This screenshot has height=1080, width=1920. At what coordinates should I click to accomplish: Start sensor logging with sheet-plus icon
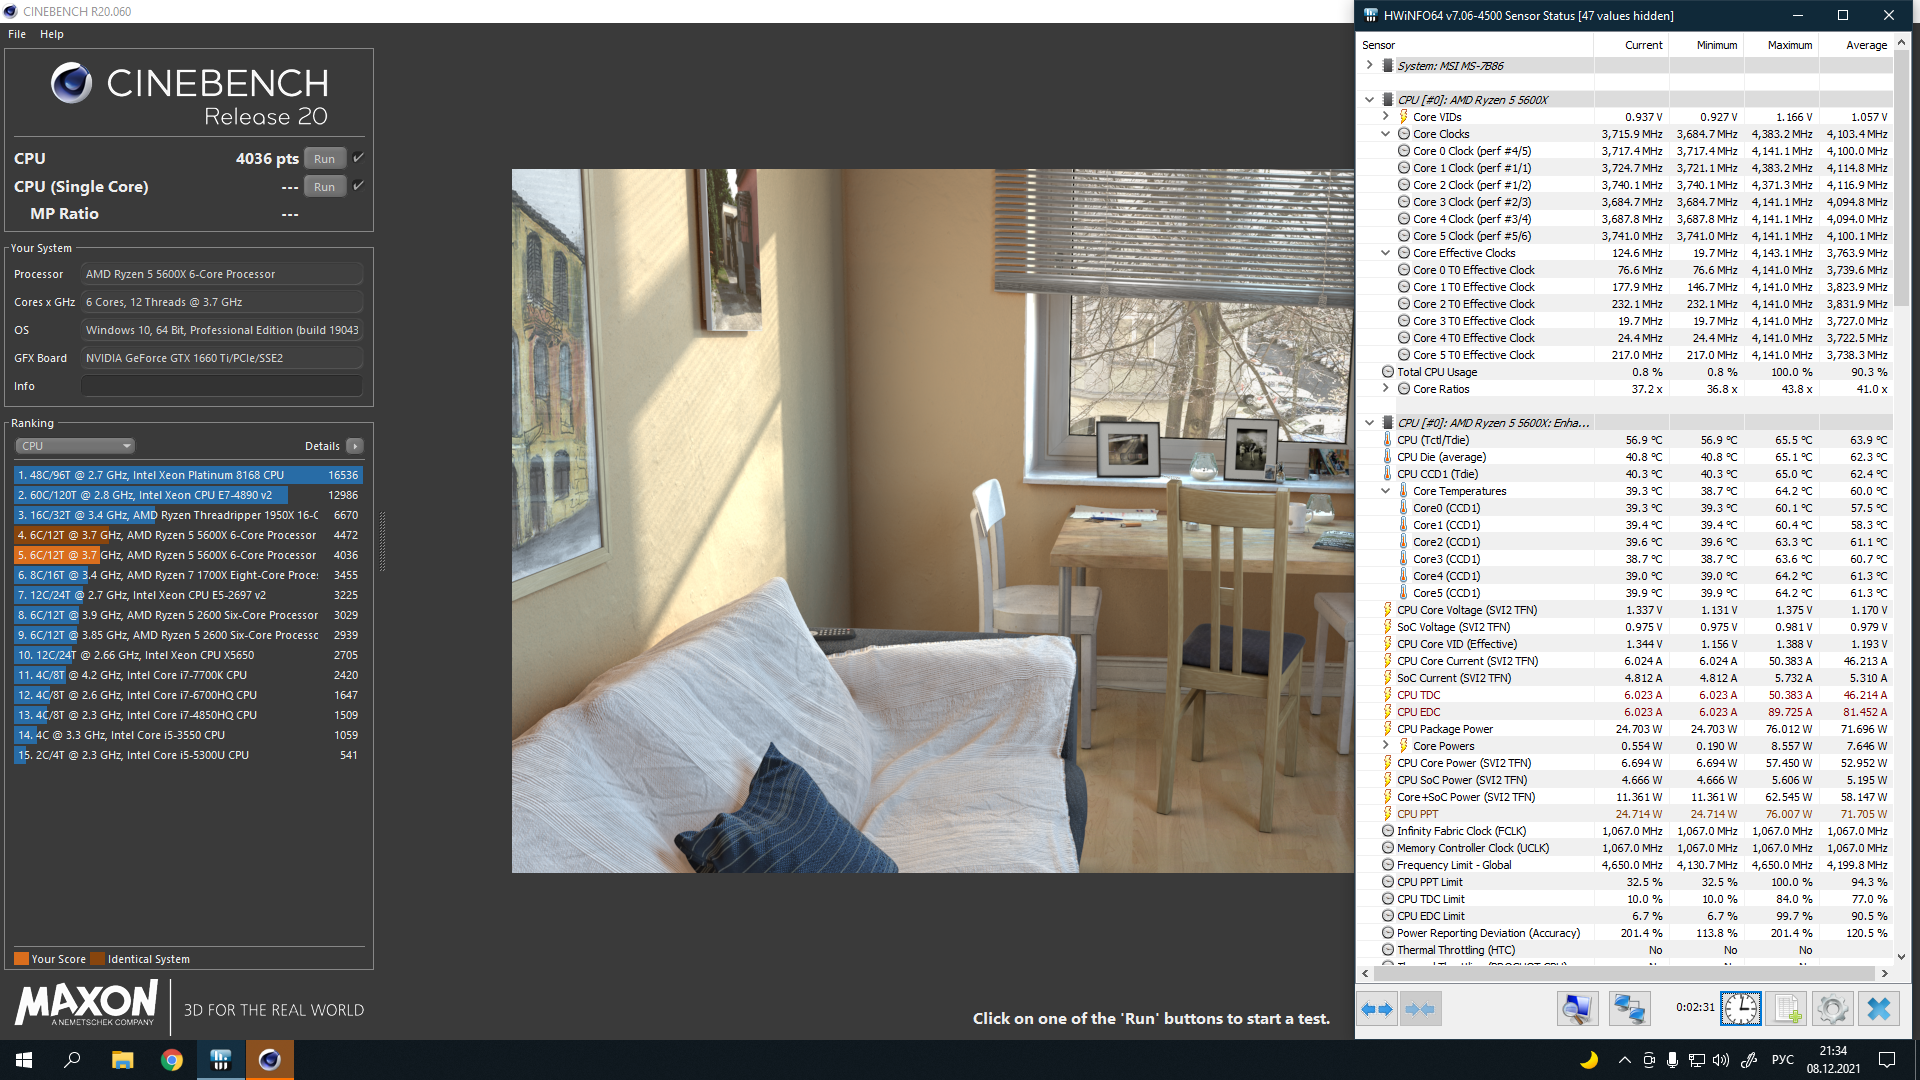(1786, 1009)
